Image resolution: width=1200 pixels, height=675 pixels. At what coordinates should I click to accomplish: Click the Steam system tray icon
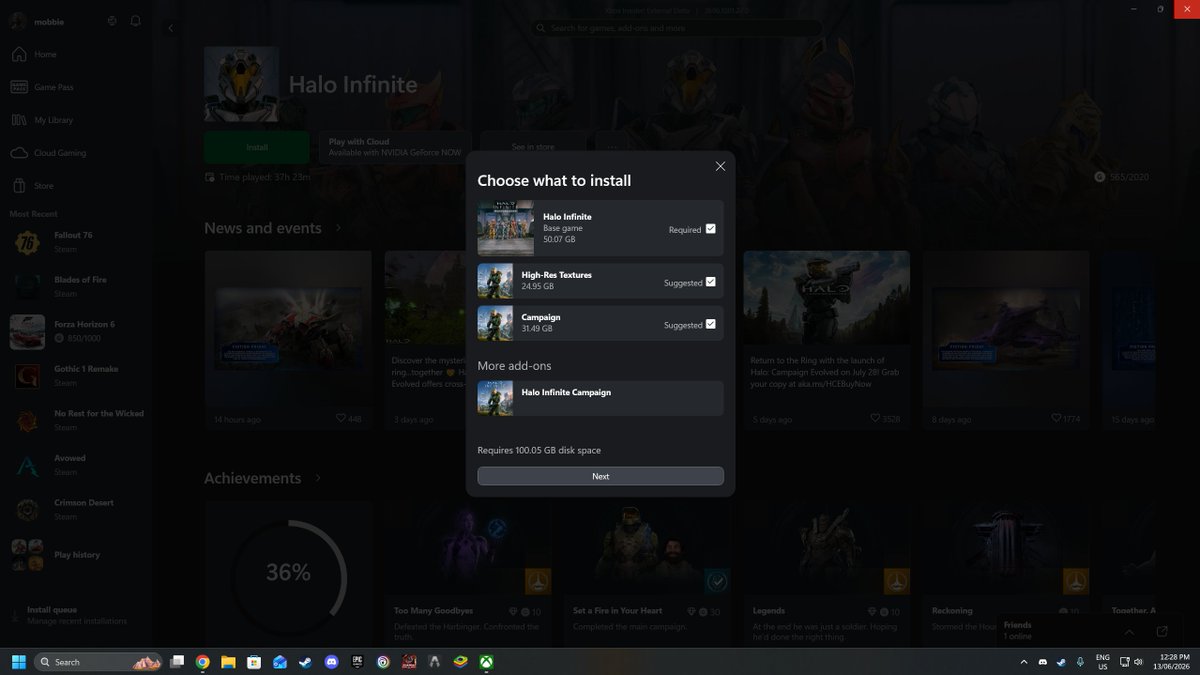click(1061, 662)
